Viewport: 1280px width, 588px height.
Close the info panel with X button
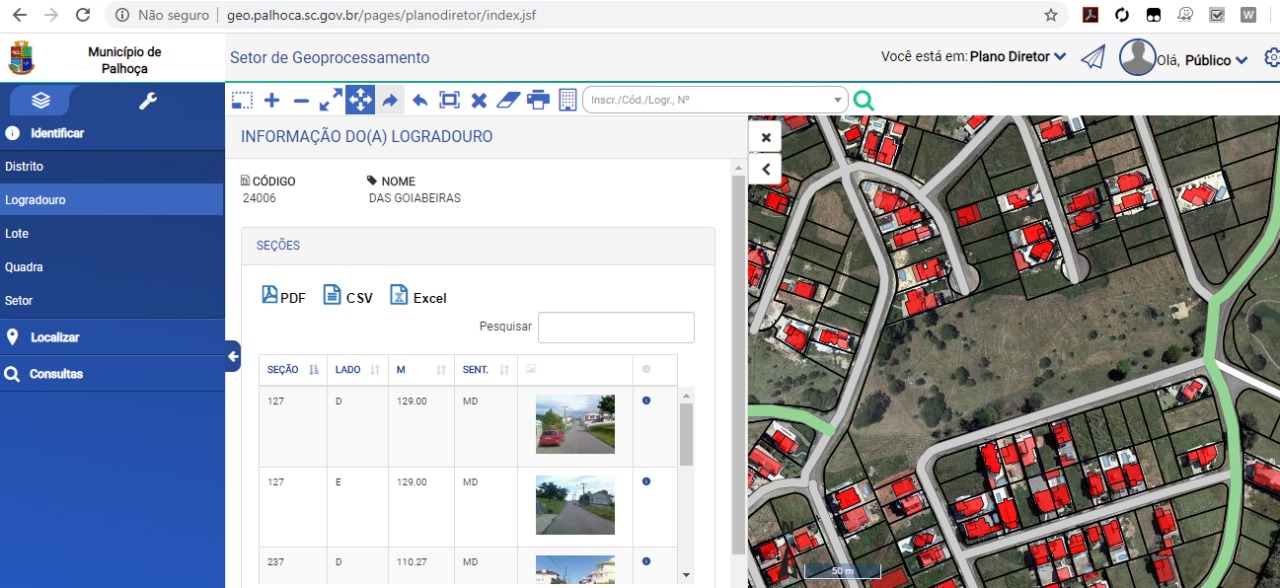pyautogui.click(x=765, y=137)
